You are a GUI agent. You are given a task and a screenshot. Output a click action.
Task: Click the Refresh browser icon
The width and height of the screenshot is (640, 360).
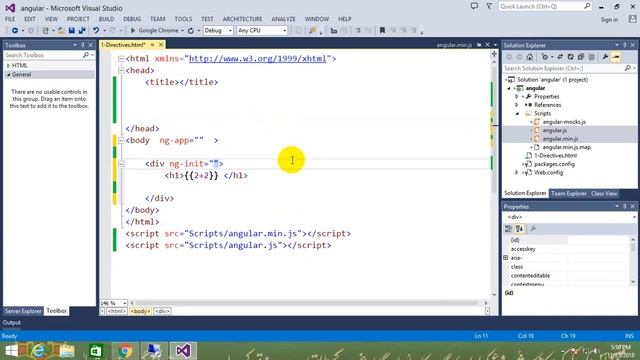pyautogui.click(x=191, y=31)
